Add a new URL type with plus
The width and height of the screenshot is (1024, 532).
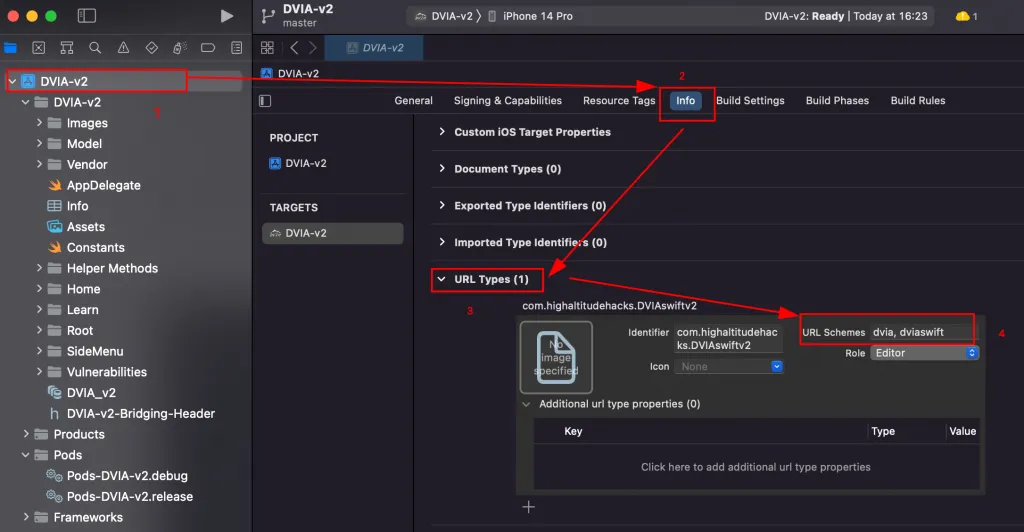tap(529, 507)
